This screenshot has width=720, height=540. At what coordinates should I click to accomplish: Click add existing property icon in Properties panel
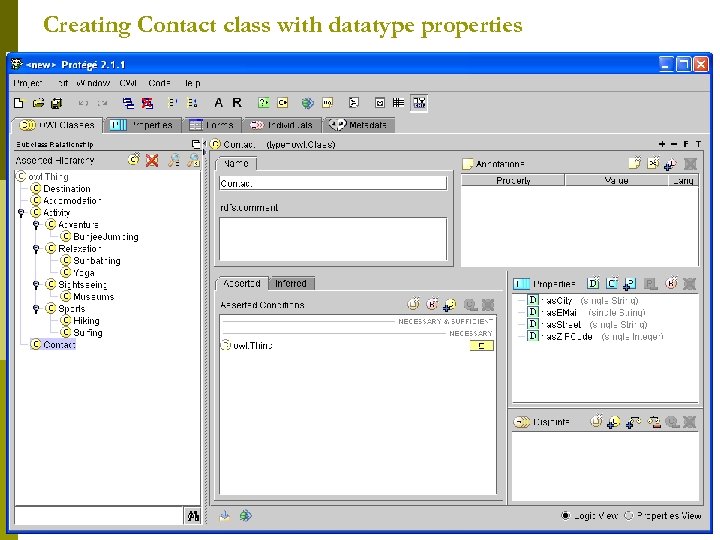[x=630, y=284]
